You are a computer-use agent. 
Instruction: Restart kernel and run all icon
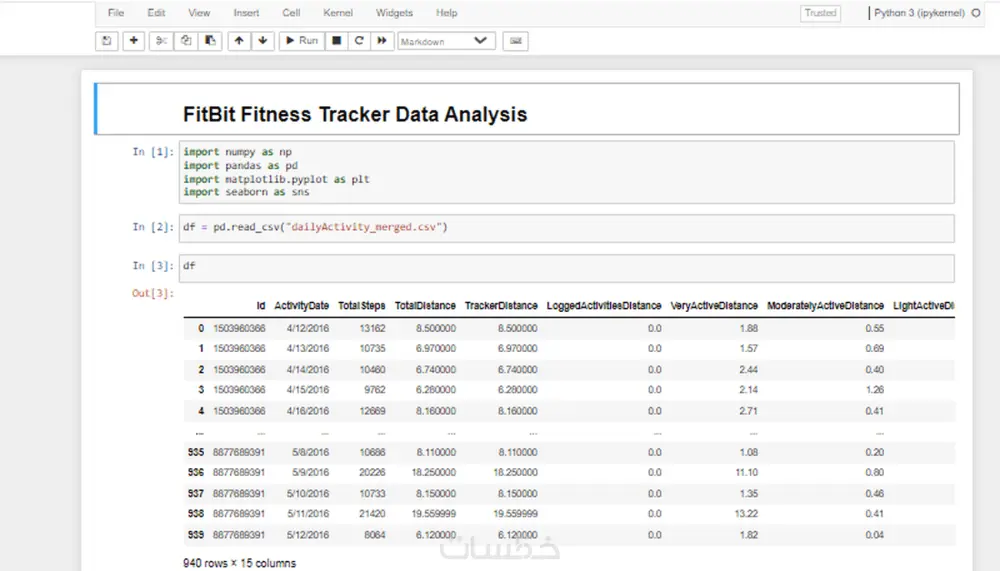tap(381, 41)
